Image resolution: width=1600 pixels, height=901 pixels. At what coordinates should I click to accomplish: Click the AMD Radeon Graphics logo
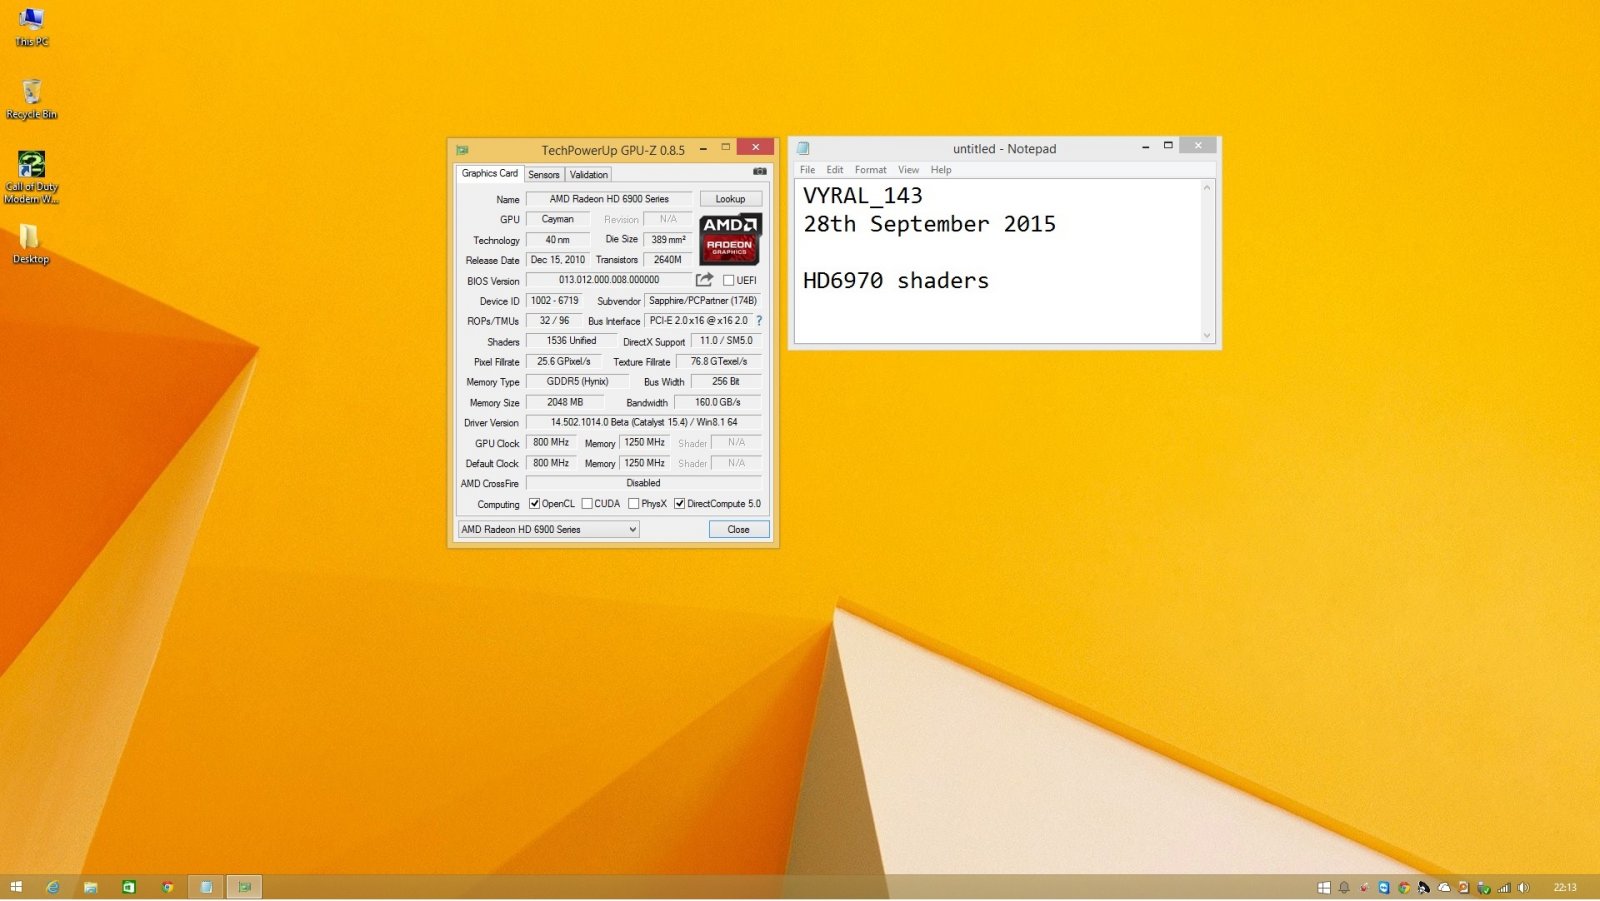tap(730, 238)
